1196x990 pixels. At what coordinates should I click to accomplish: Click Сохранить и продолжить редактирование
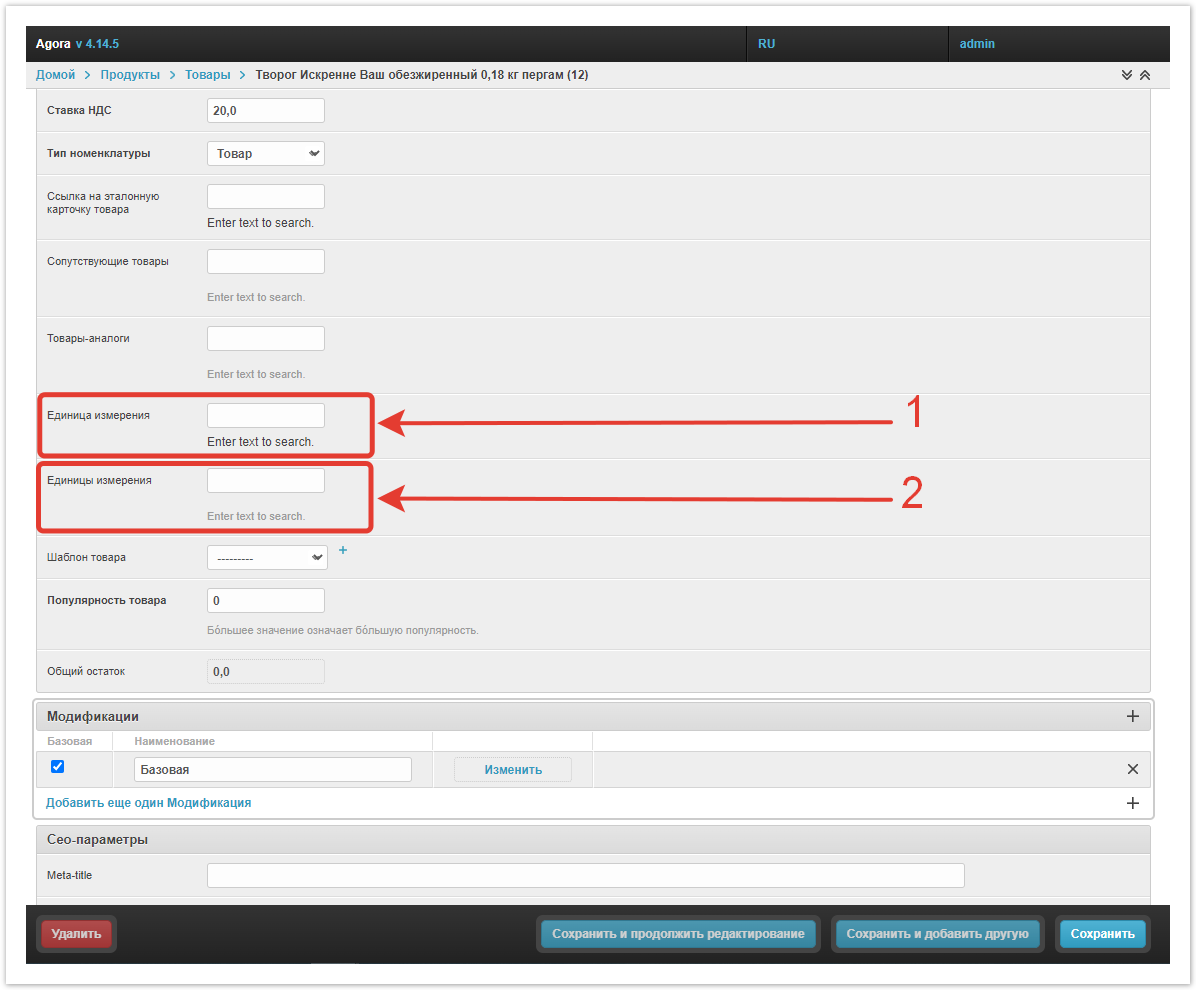[678, 934]
